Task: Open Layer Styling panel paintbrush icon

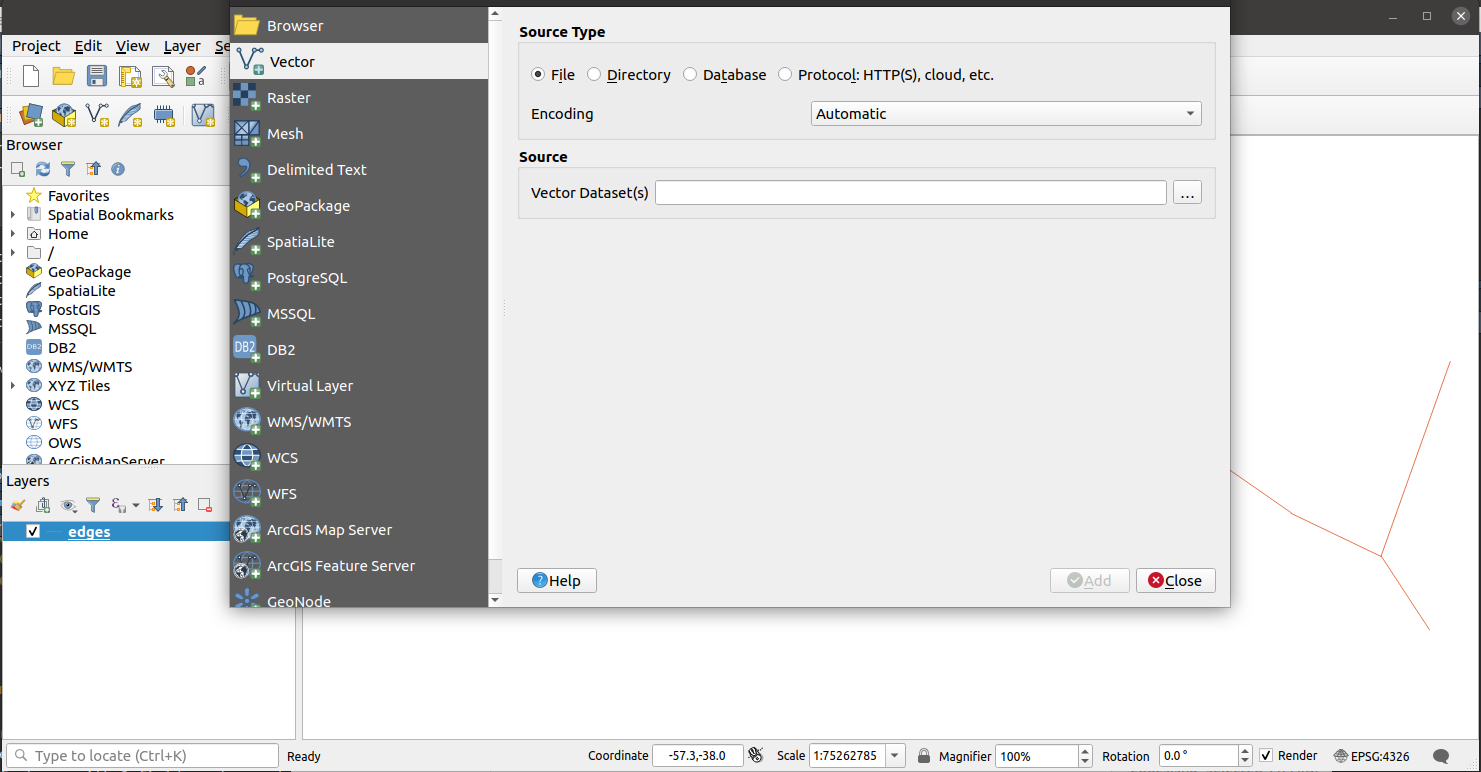Action: coord(17,506)
